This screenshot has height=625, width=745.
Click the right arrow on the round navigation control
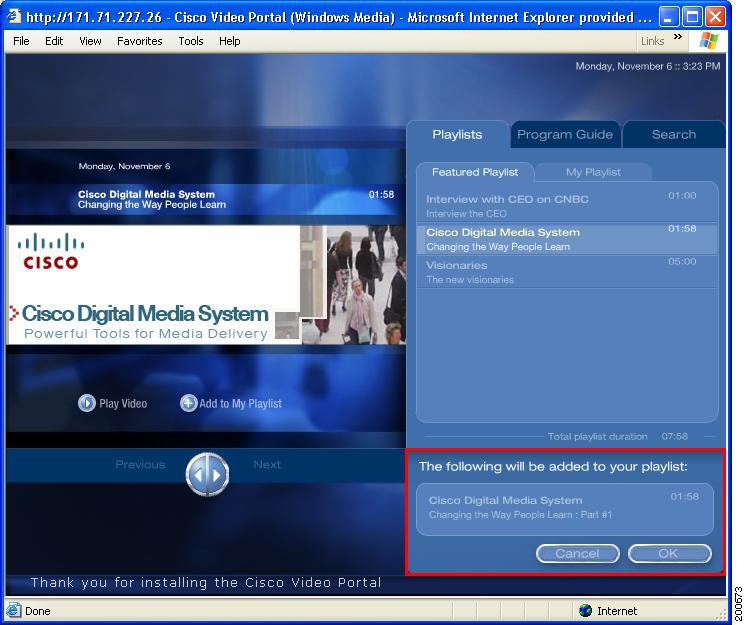216,475
